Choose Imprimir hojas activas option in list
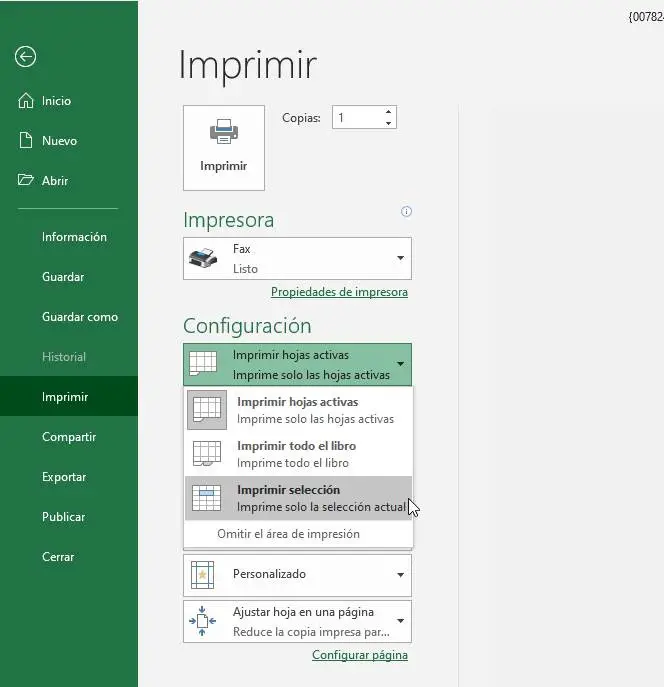Viewport: 664px width, 687px height. pyautogui.click(x=299, y=410)
